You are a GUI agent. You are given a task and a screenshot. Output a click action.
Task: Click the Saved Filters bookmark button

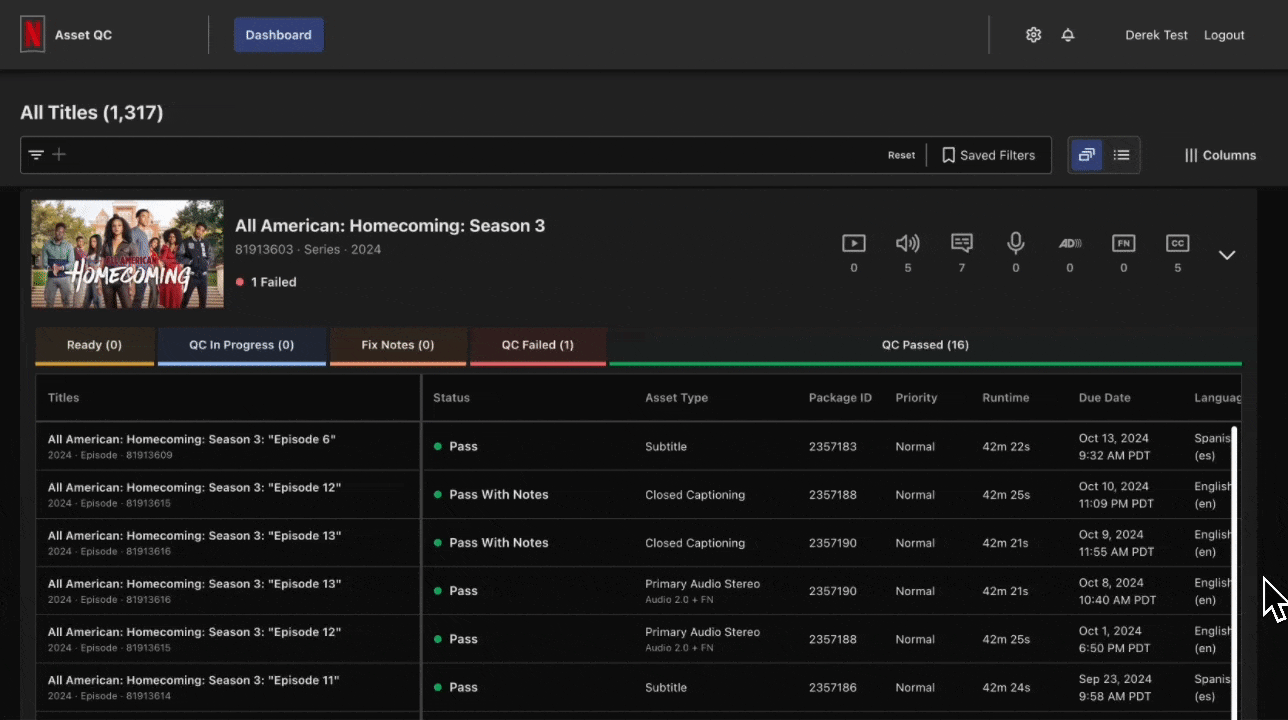tap(988, 155)
